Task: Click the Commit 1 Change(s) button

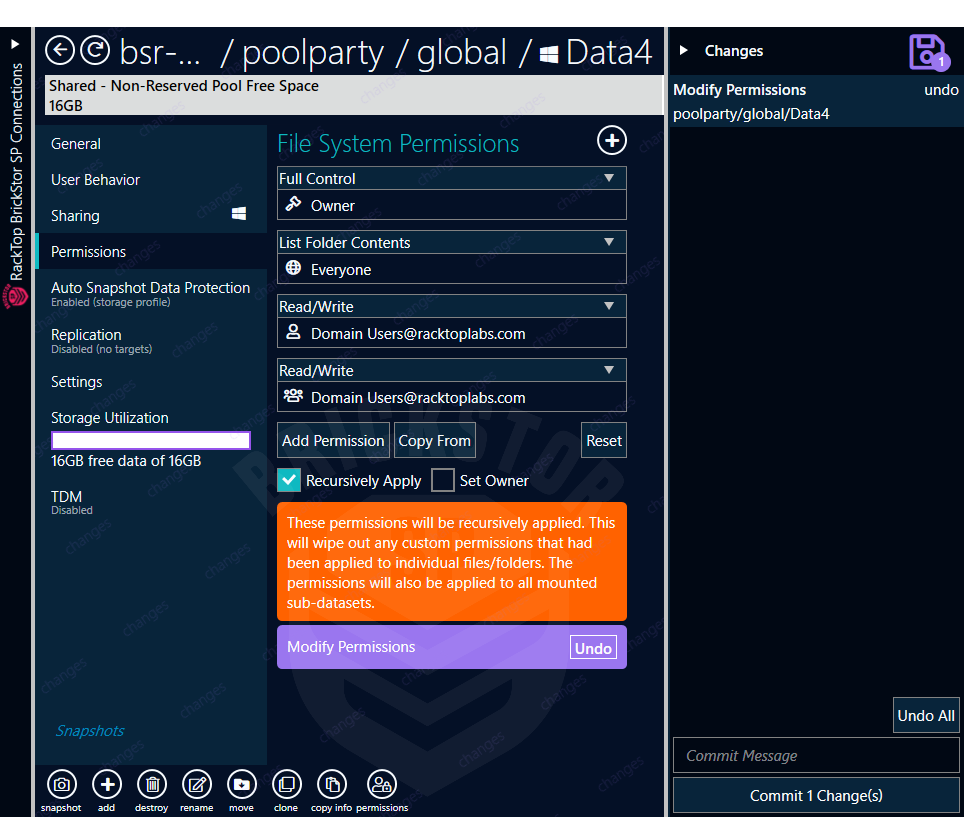Action: [816, 795]
